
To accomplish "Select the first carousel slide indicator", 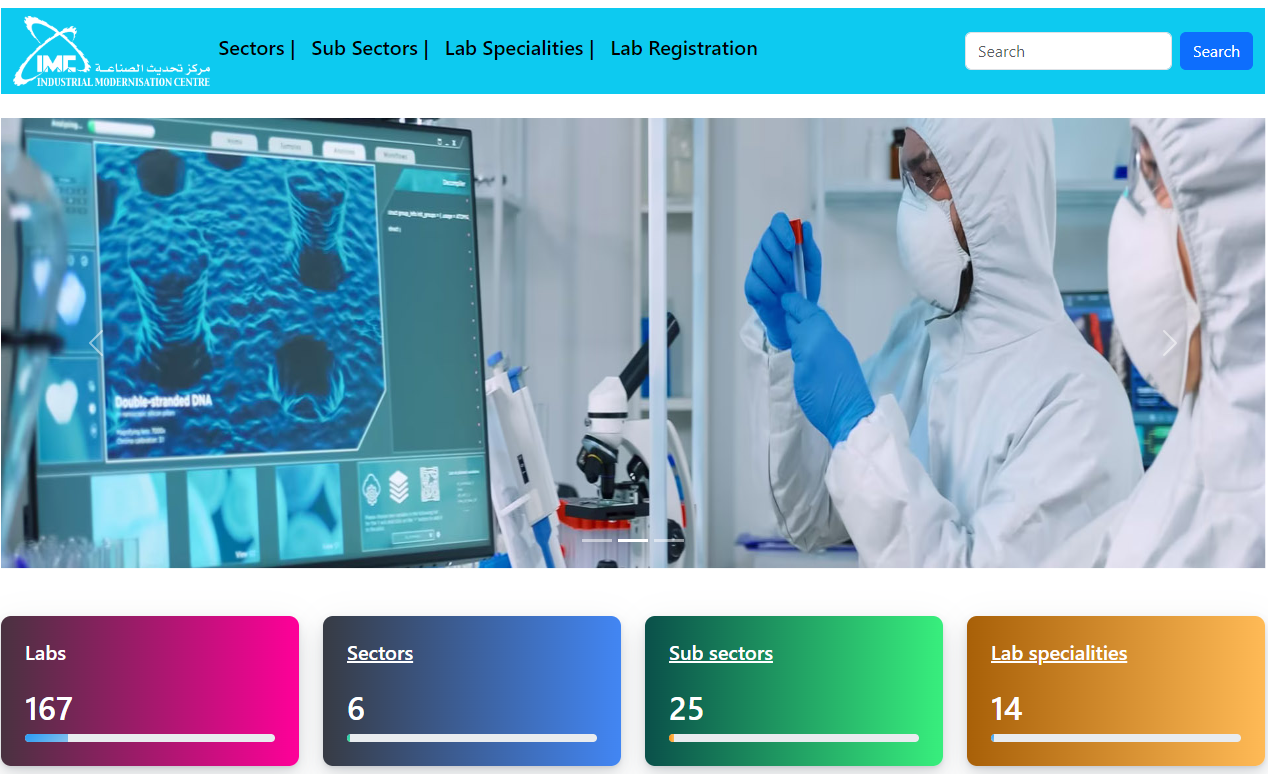I will 597,540.
